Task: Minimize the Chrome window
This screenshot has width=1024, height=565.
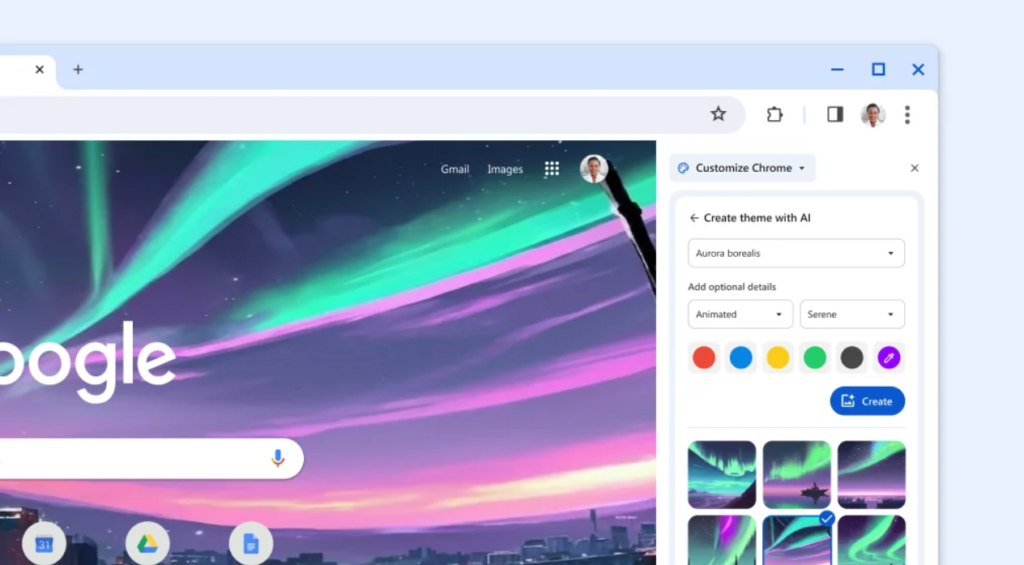Action: [x=837, y=69]
